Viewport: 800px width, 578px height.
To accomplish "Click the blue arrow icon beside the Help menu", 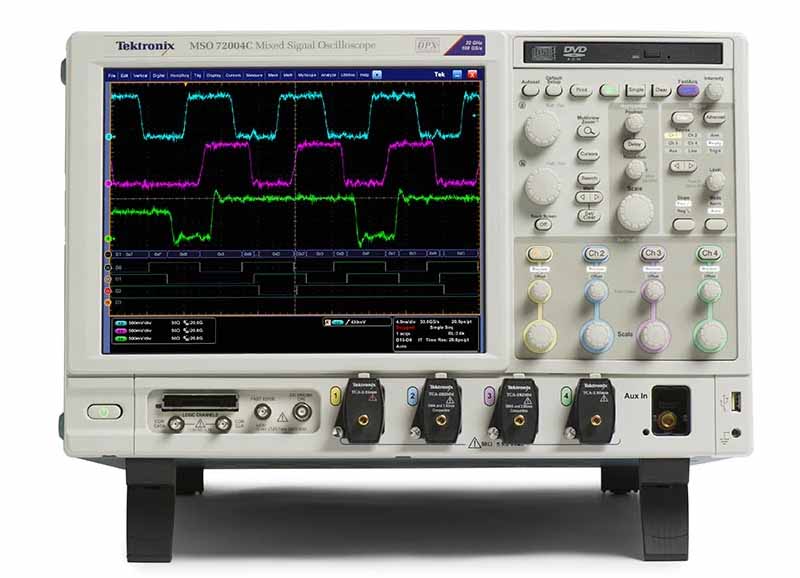I will click(x=377, y=73).
